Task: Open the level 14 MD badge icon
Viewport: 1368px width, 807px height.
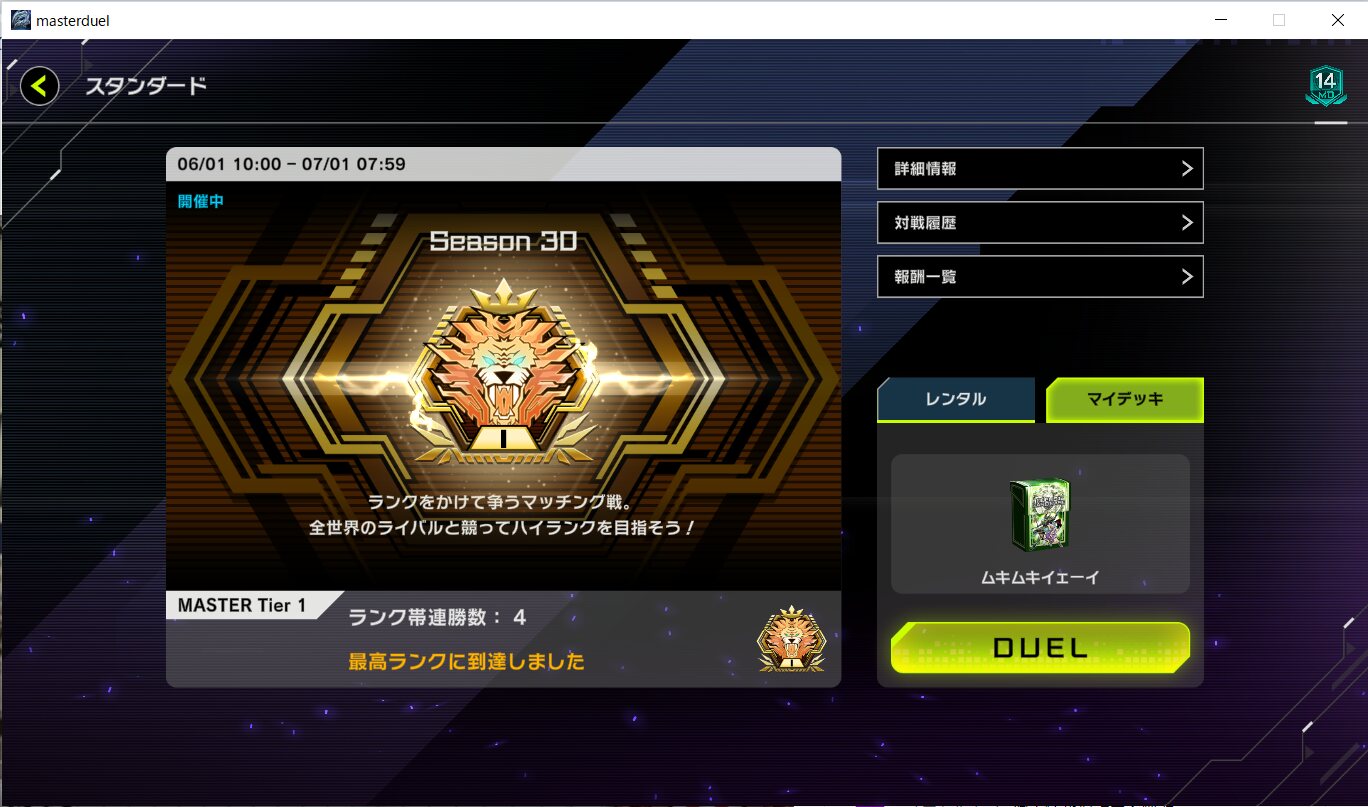Action: pos(1325,86)
